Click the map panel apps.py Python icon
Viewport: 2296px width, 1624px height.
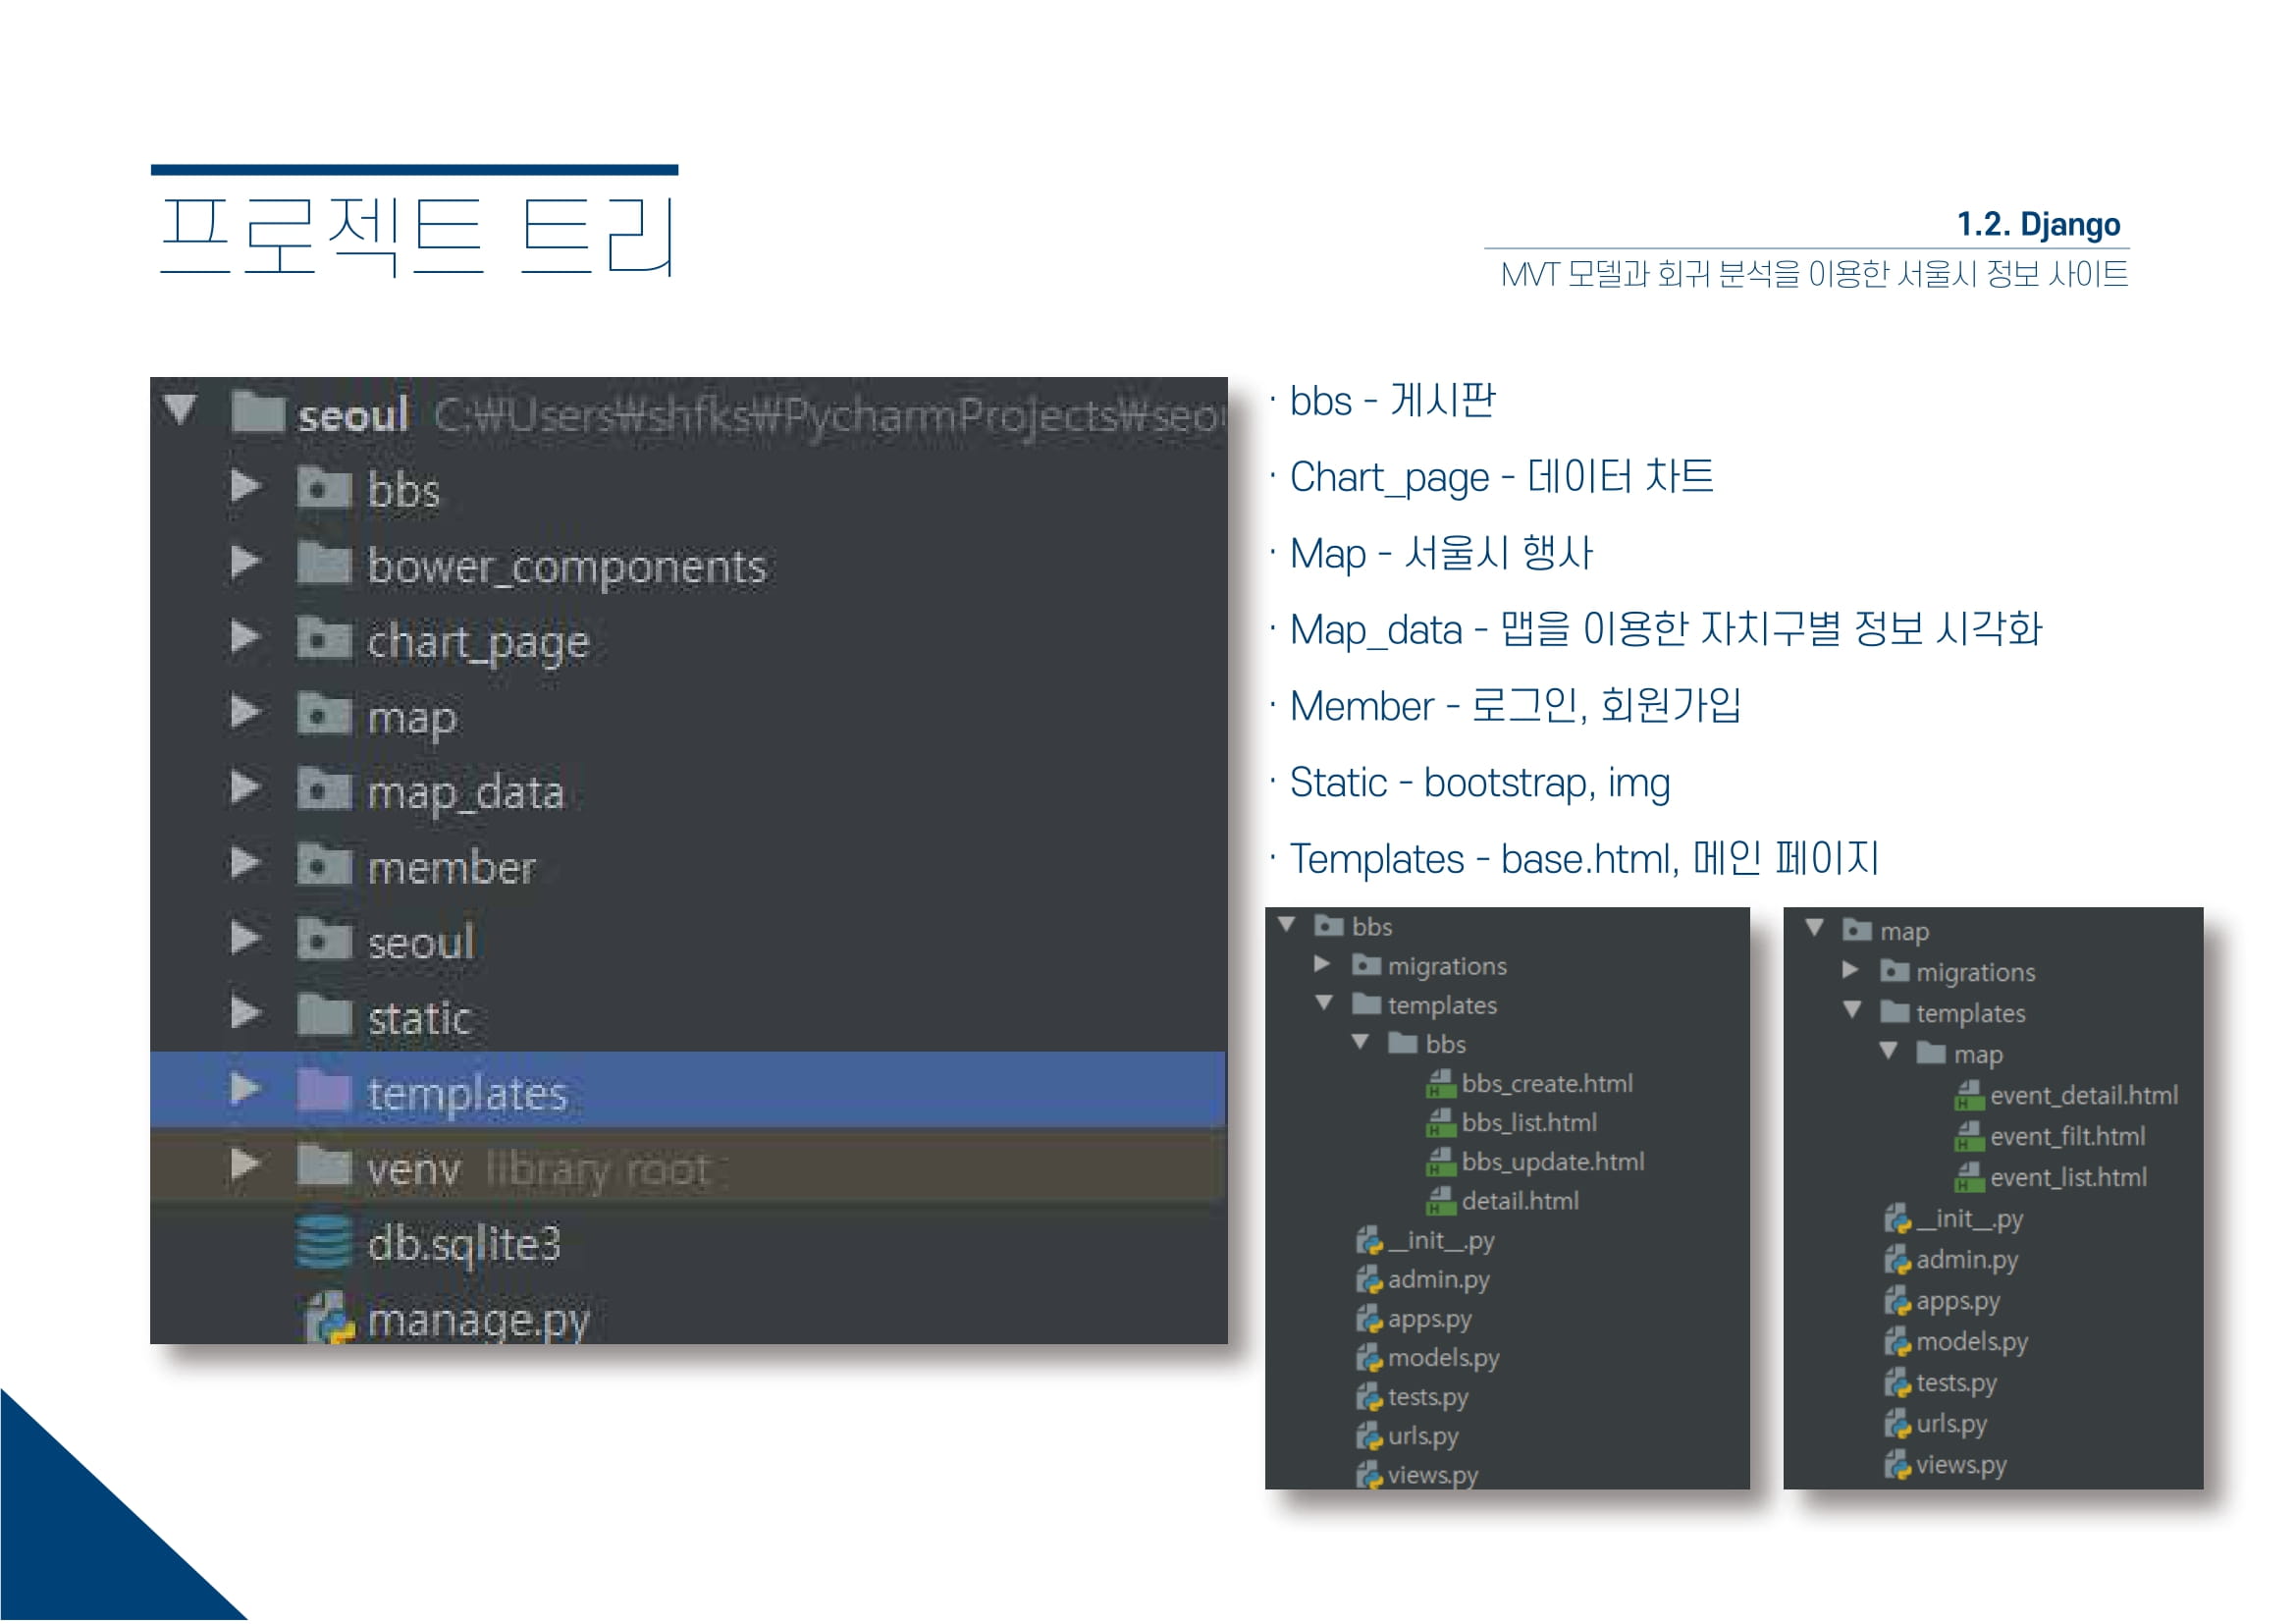pos(1898,1301)
